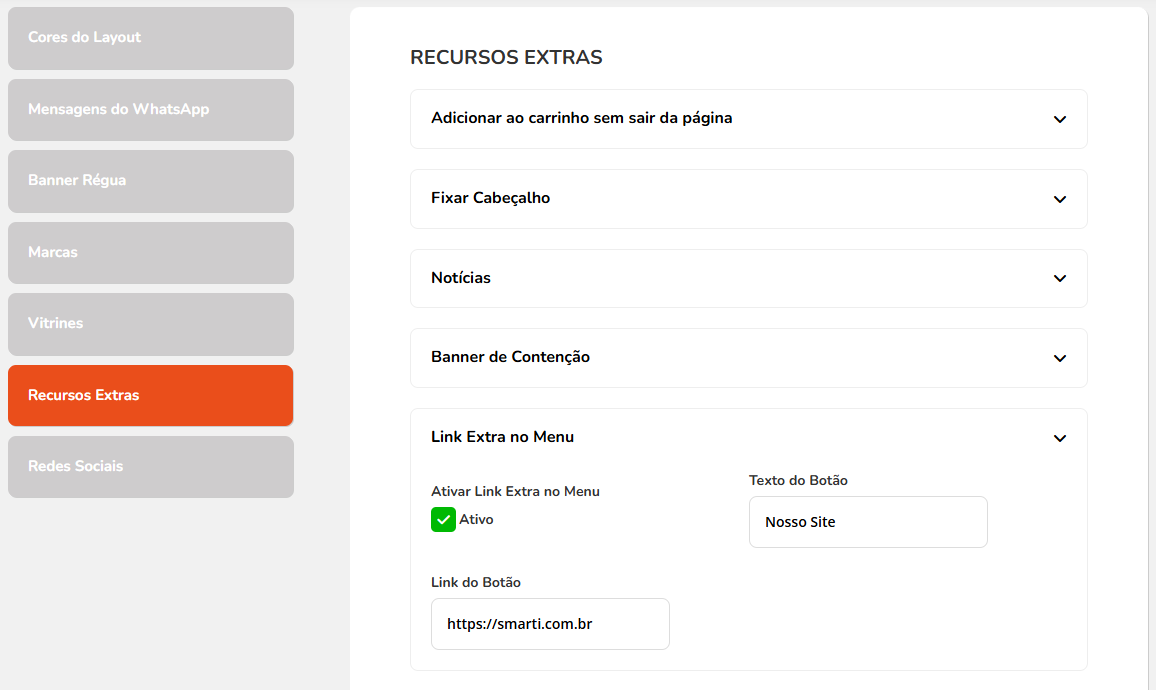The image size is (1156, 690).
Task: Click the 'Adicionar ao carrinho sem sair da página' title
Action: point(581,118)
